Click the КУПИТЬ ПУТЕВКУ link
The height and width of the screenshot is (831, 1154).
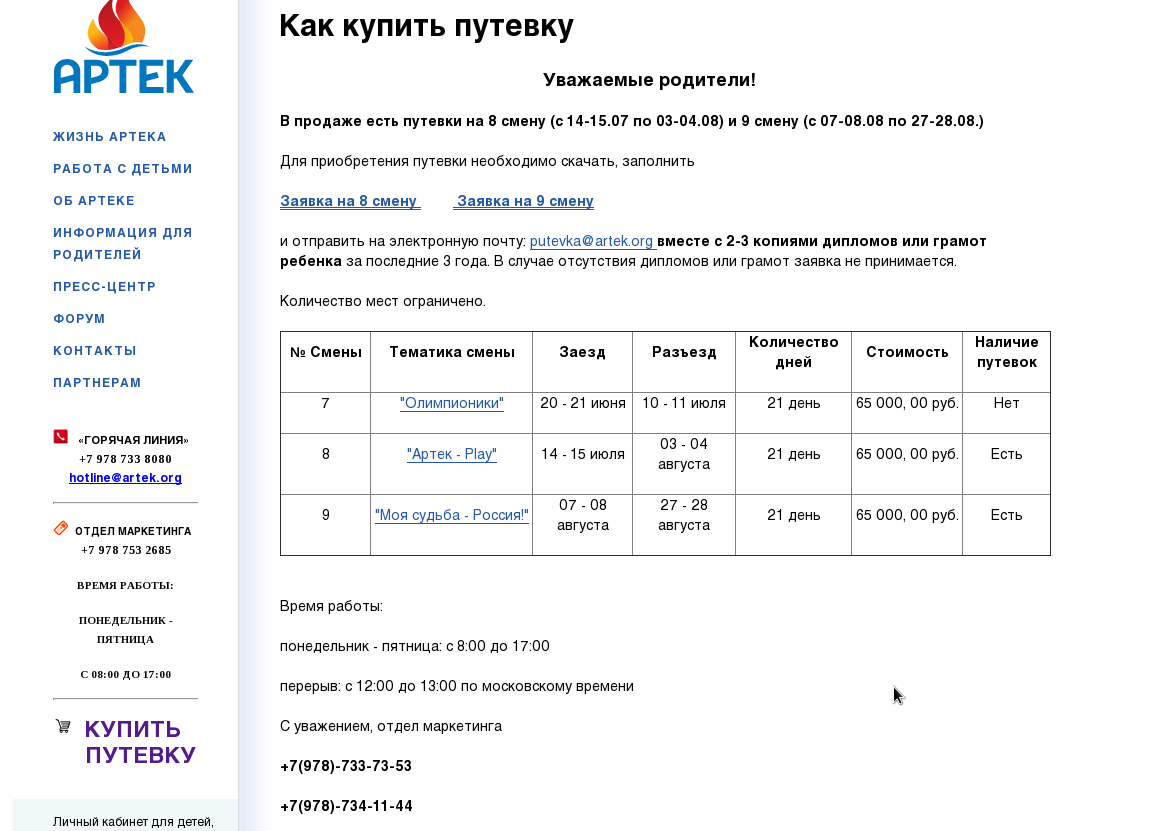pos(140,742)
